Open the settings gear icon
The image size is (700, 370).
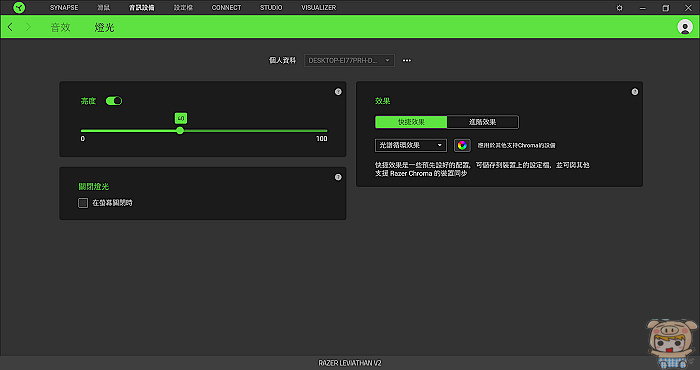619,8
